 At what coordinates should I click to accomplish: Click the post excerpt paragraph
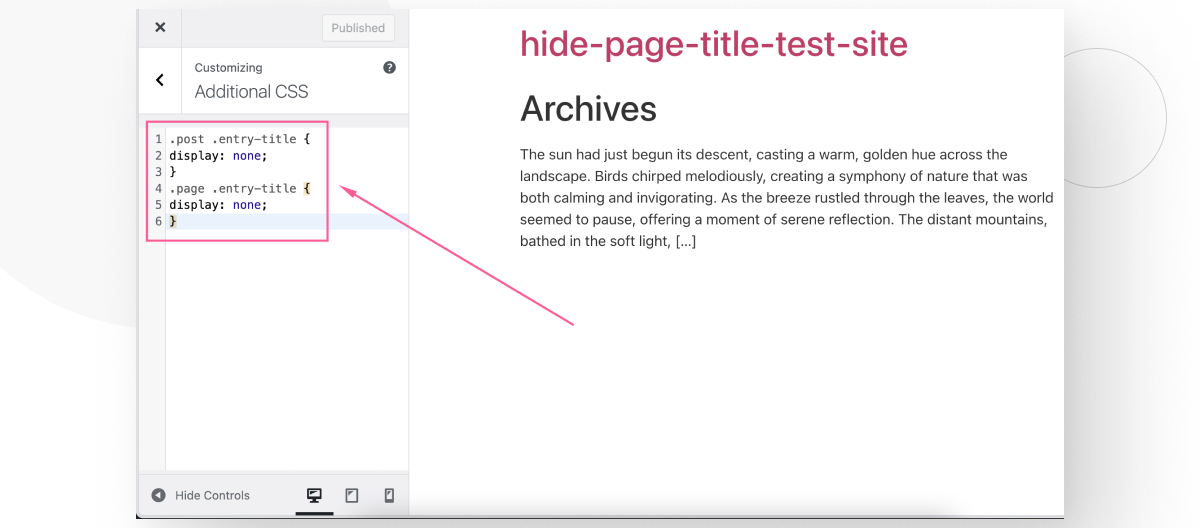point(787,198)
